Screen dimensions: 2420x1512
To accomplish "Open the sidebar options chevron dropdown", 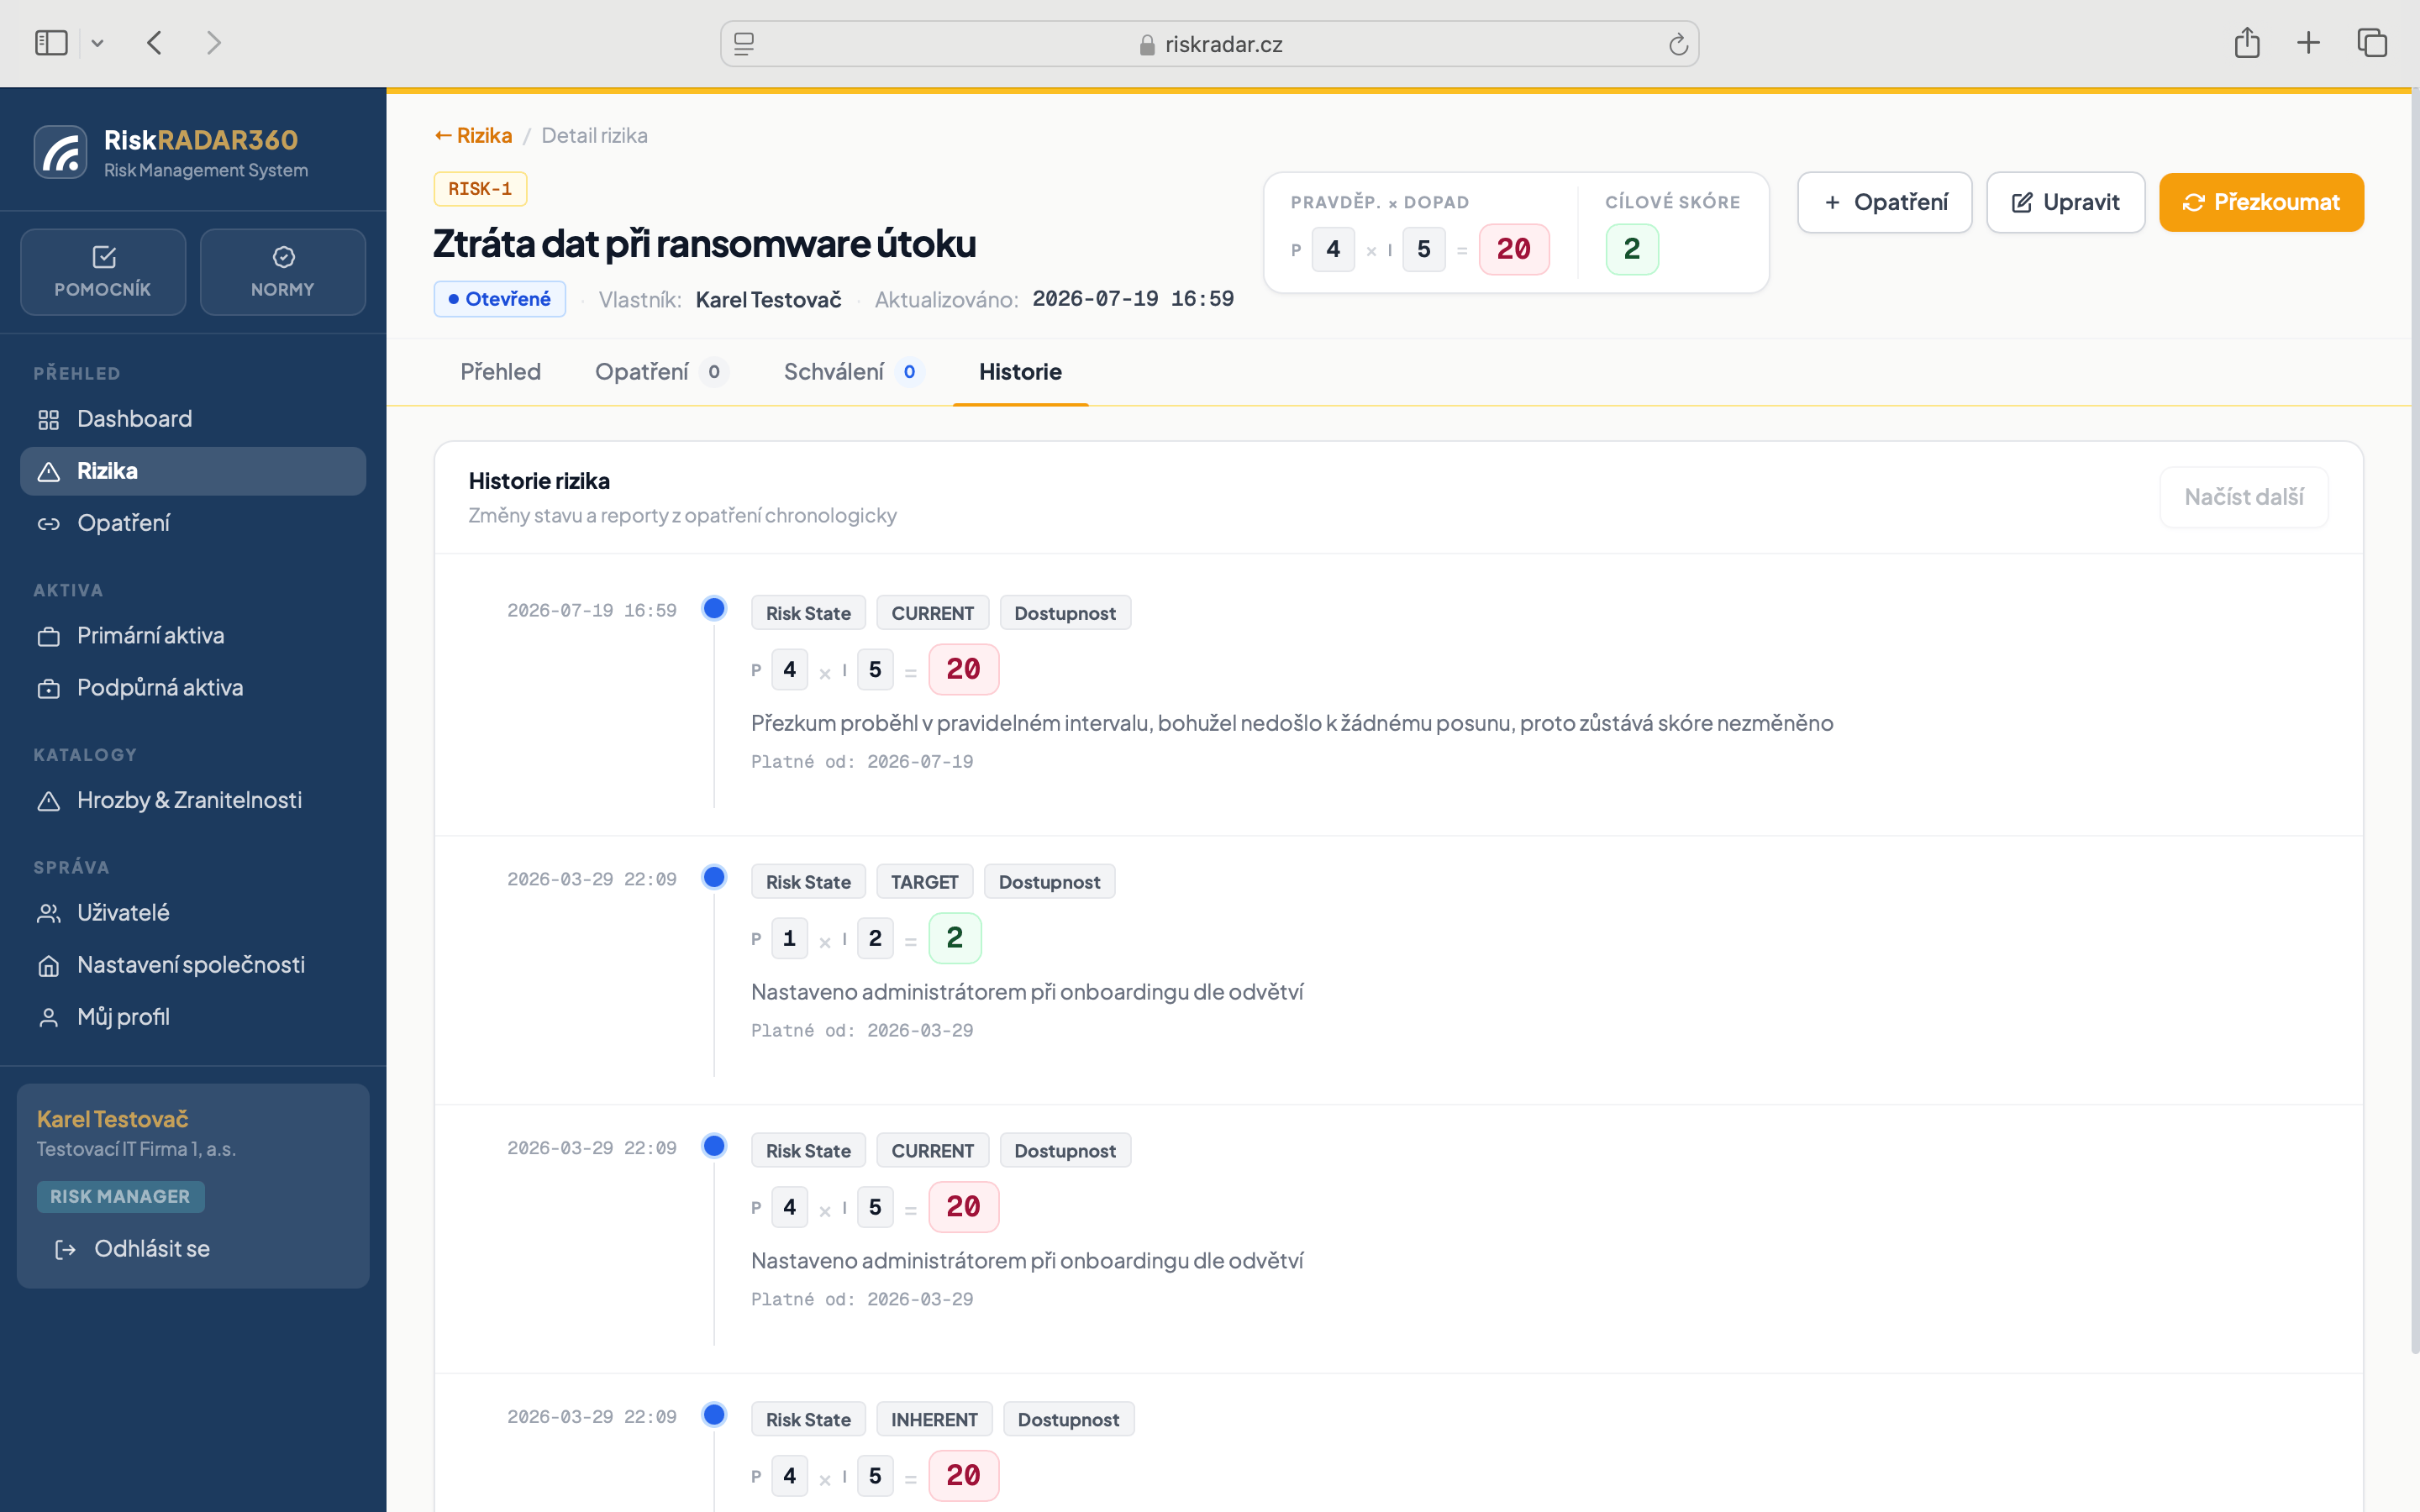I will pyautogui.click(x=97, y=43).
